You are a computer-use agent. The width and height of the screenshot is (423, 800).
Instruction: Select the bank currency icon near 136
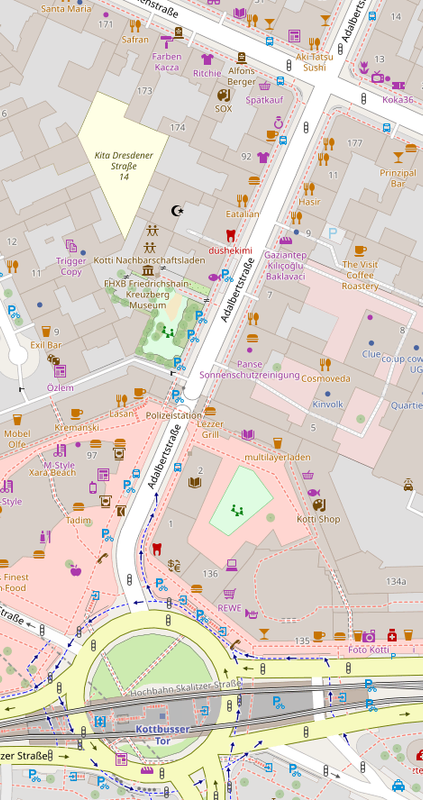click(174, 565)
